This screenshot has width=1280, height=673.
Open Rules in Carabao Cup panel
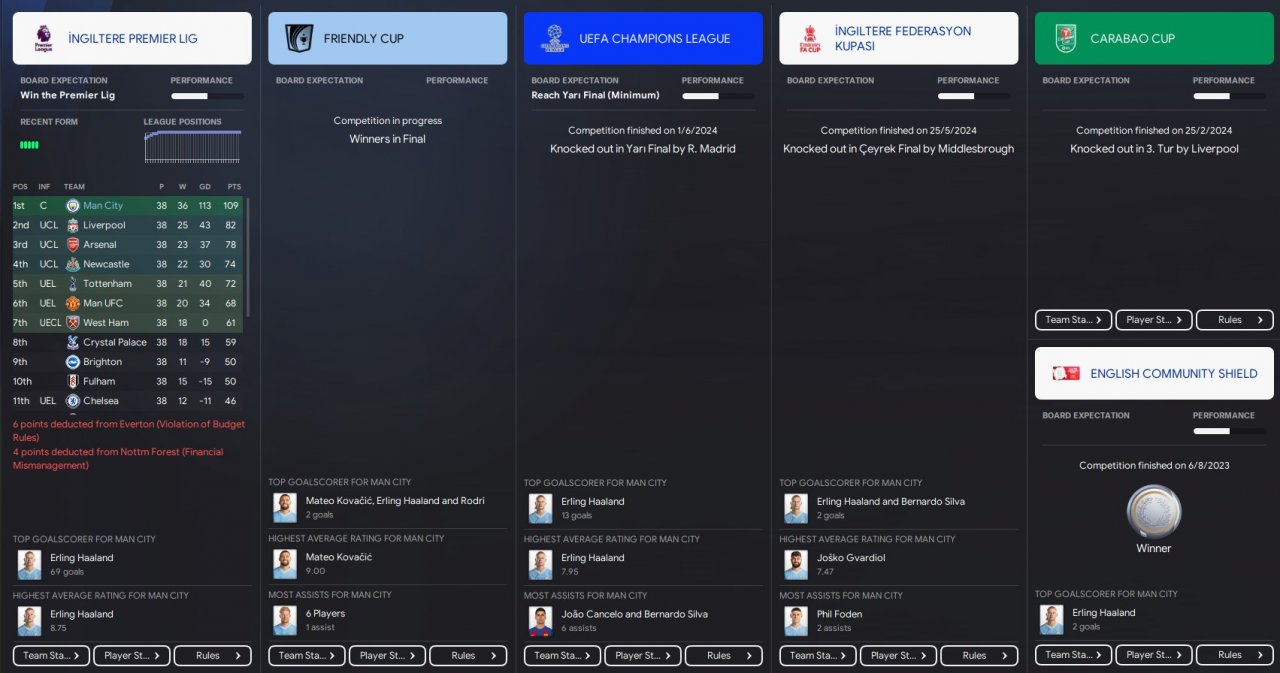point(1235,320)
